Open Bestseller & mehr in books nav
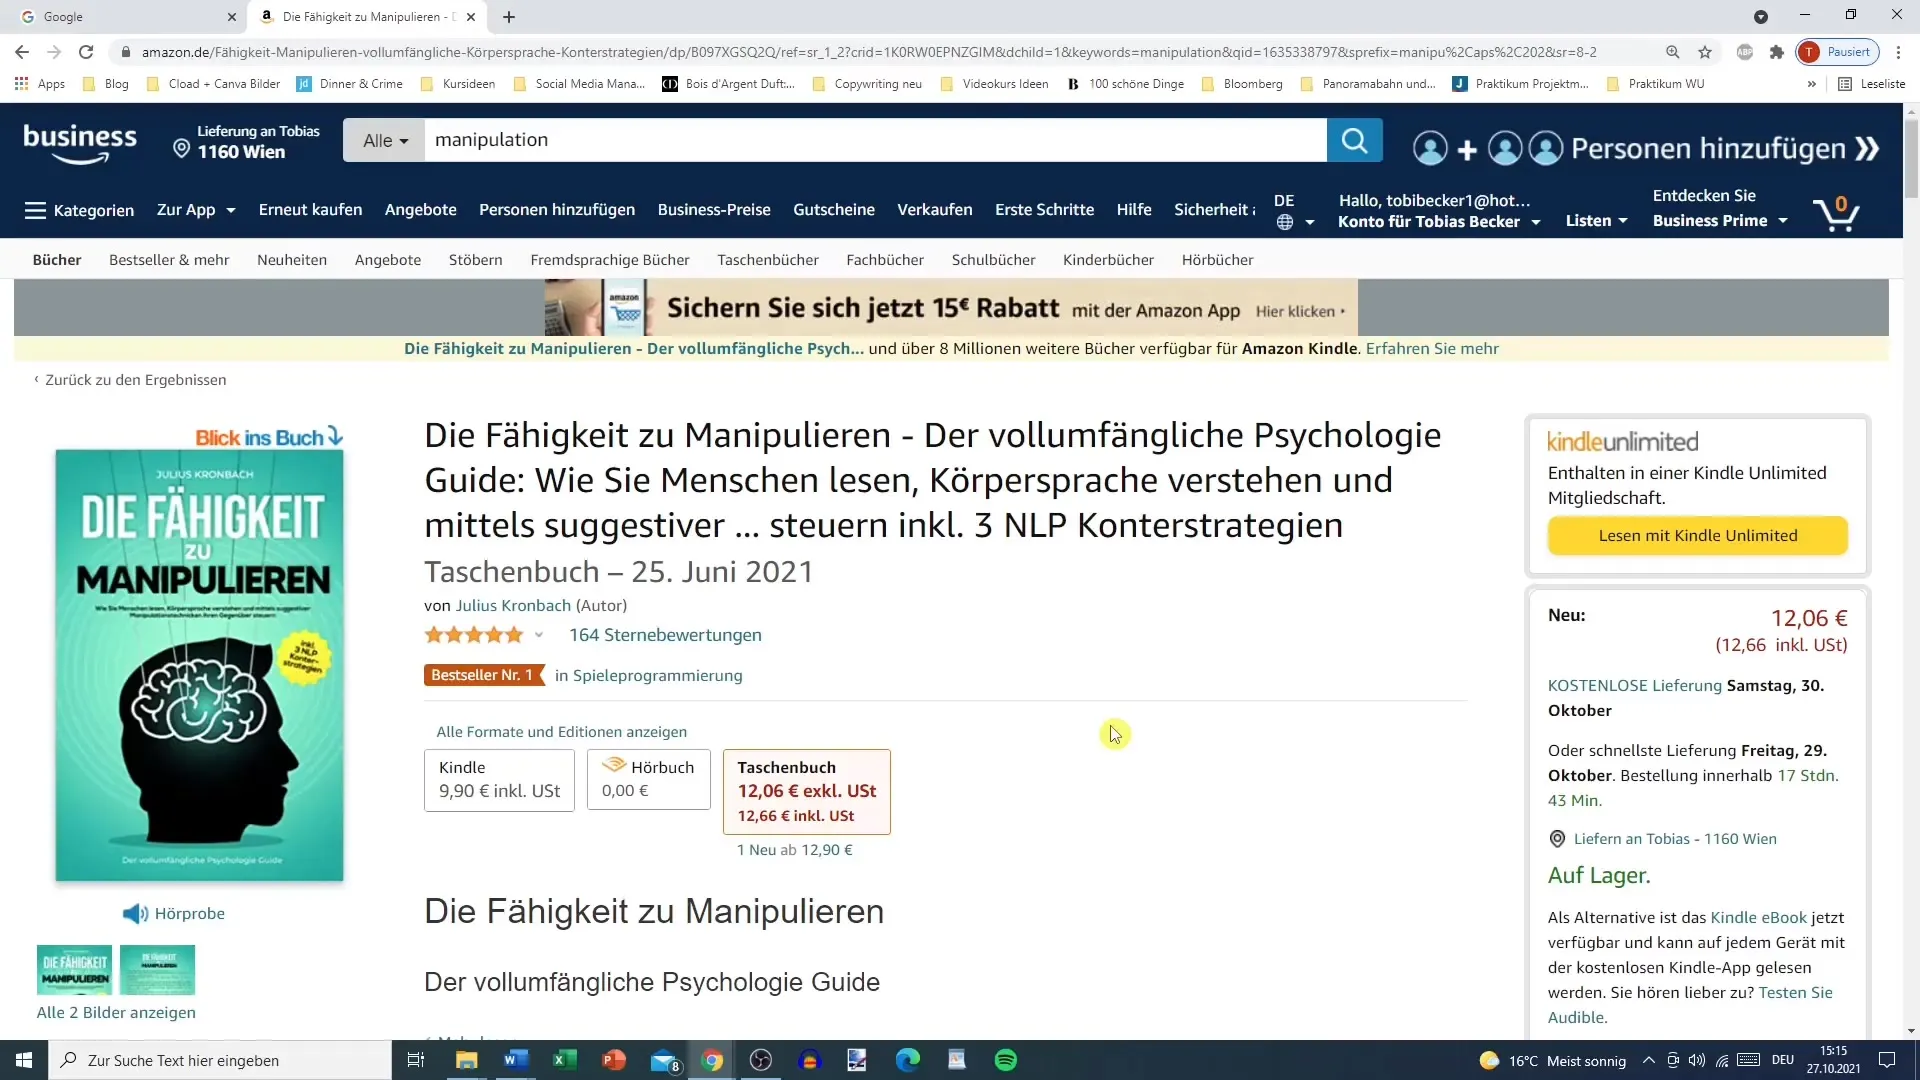The width and height of the screenshot is (1920, 1080). click(x=169, y=260)
